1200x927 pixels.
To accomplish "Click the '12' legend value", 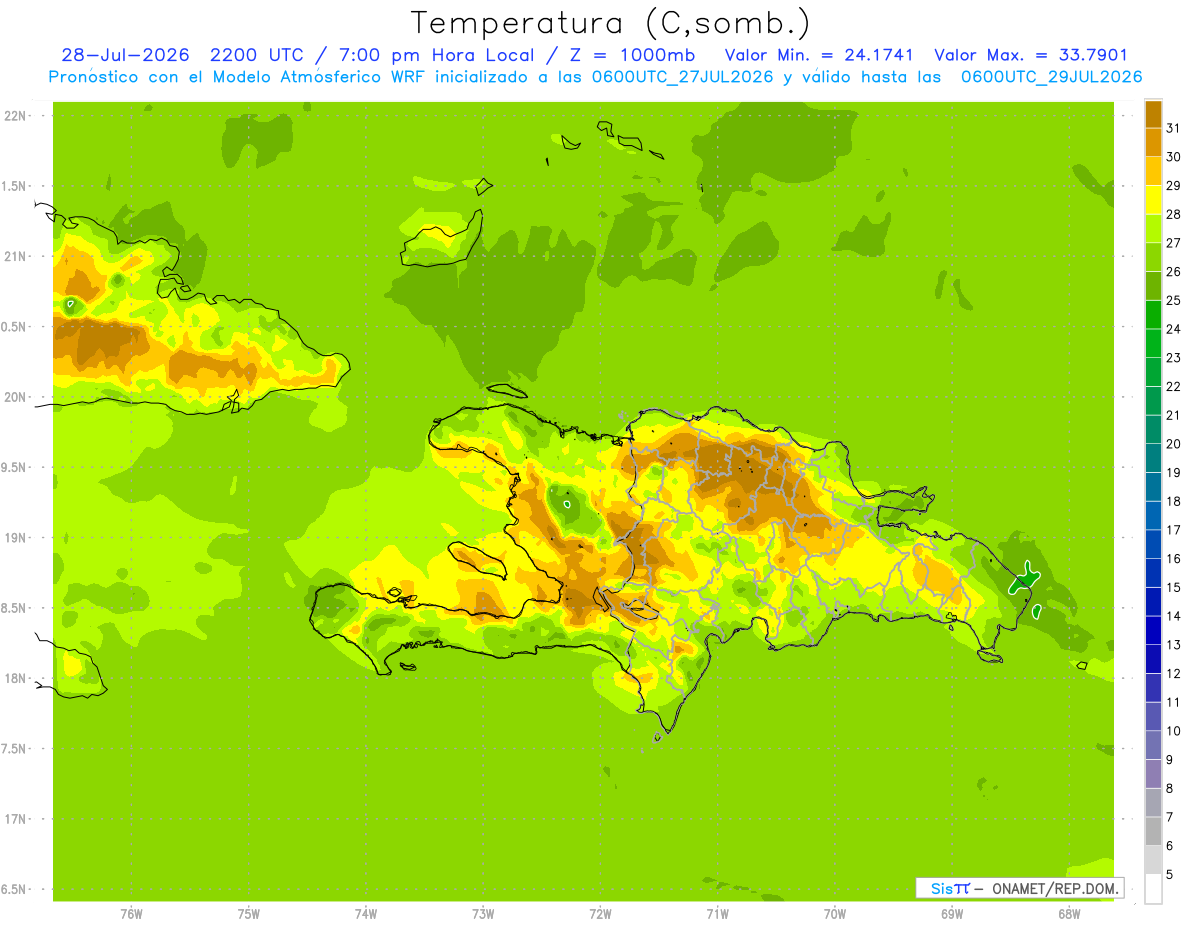I will tap(1174, 674).
